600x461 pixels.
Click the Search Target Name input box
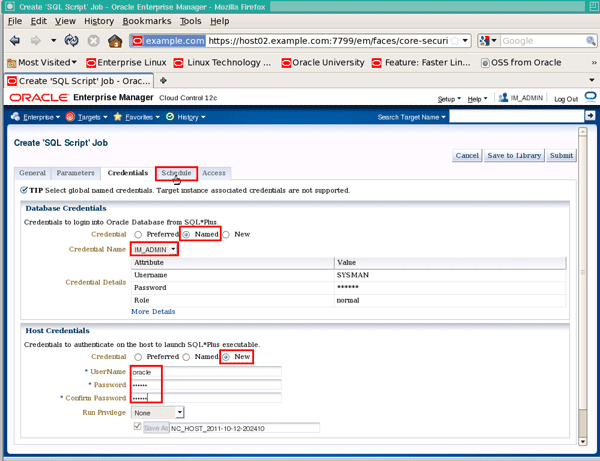pyautogui.click(x=517, y=116)
